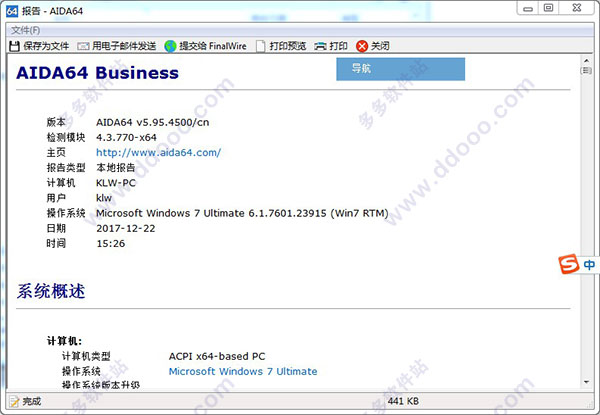Maximize the report window
The image size is (600, 415).
pyautogui.click(x=548, y=8)
